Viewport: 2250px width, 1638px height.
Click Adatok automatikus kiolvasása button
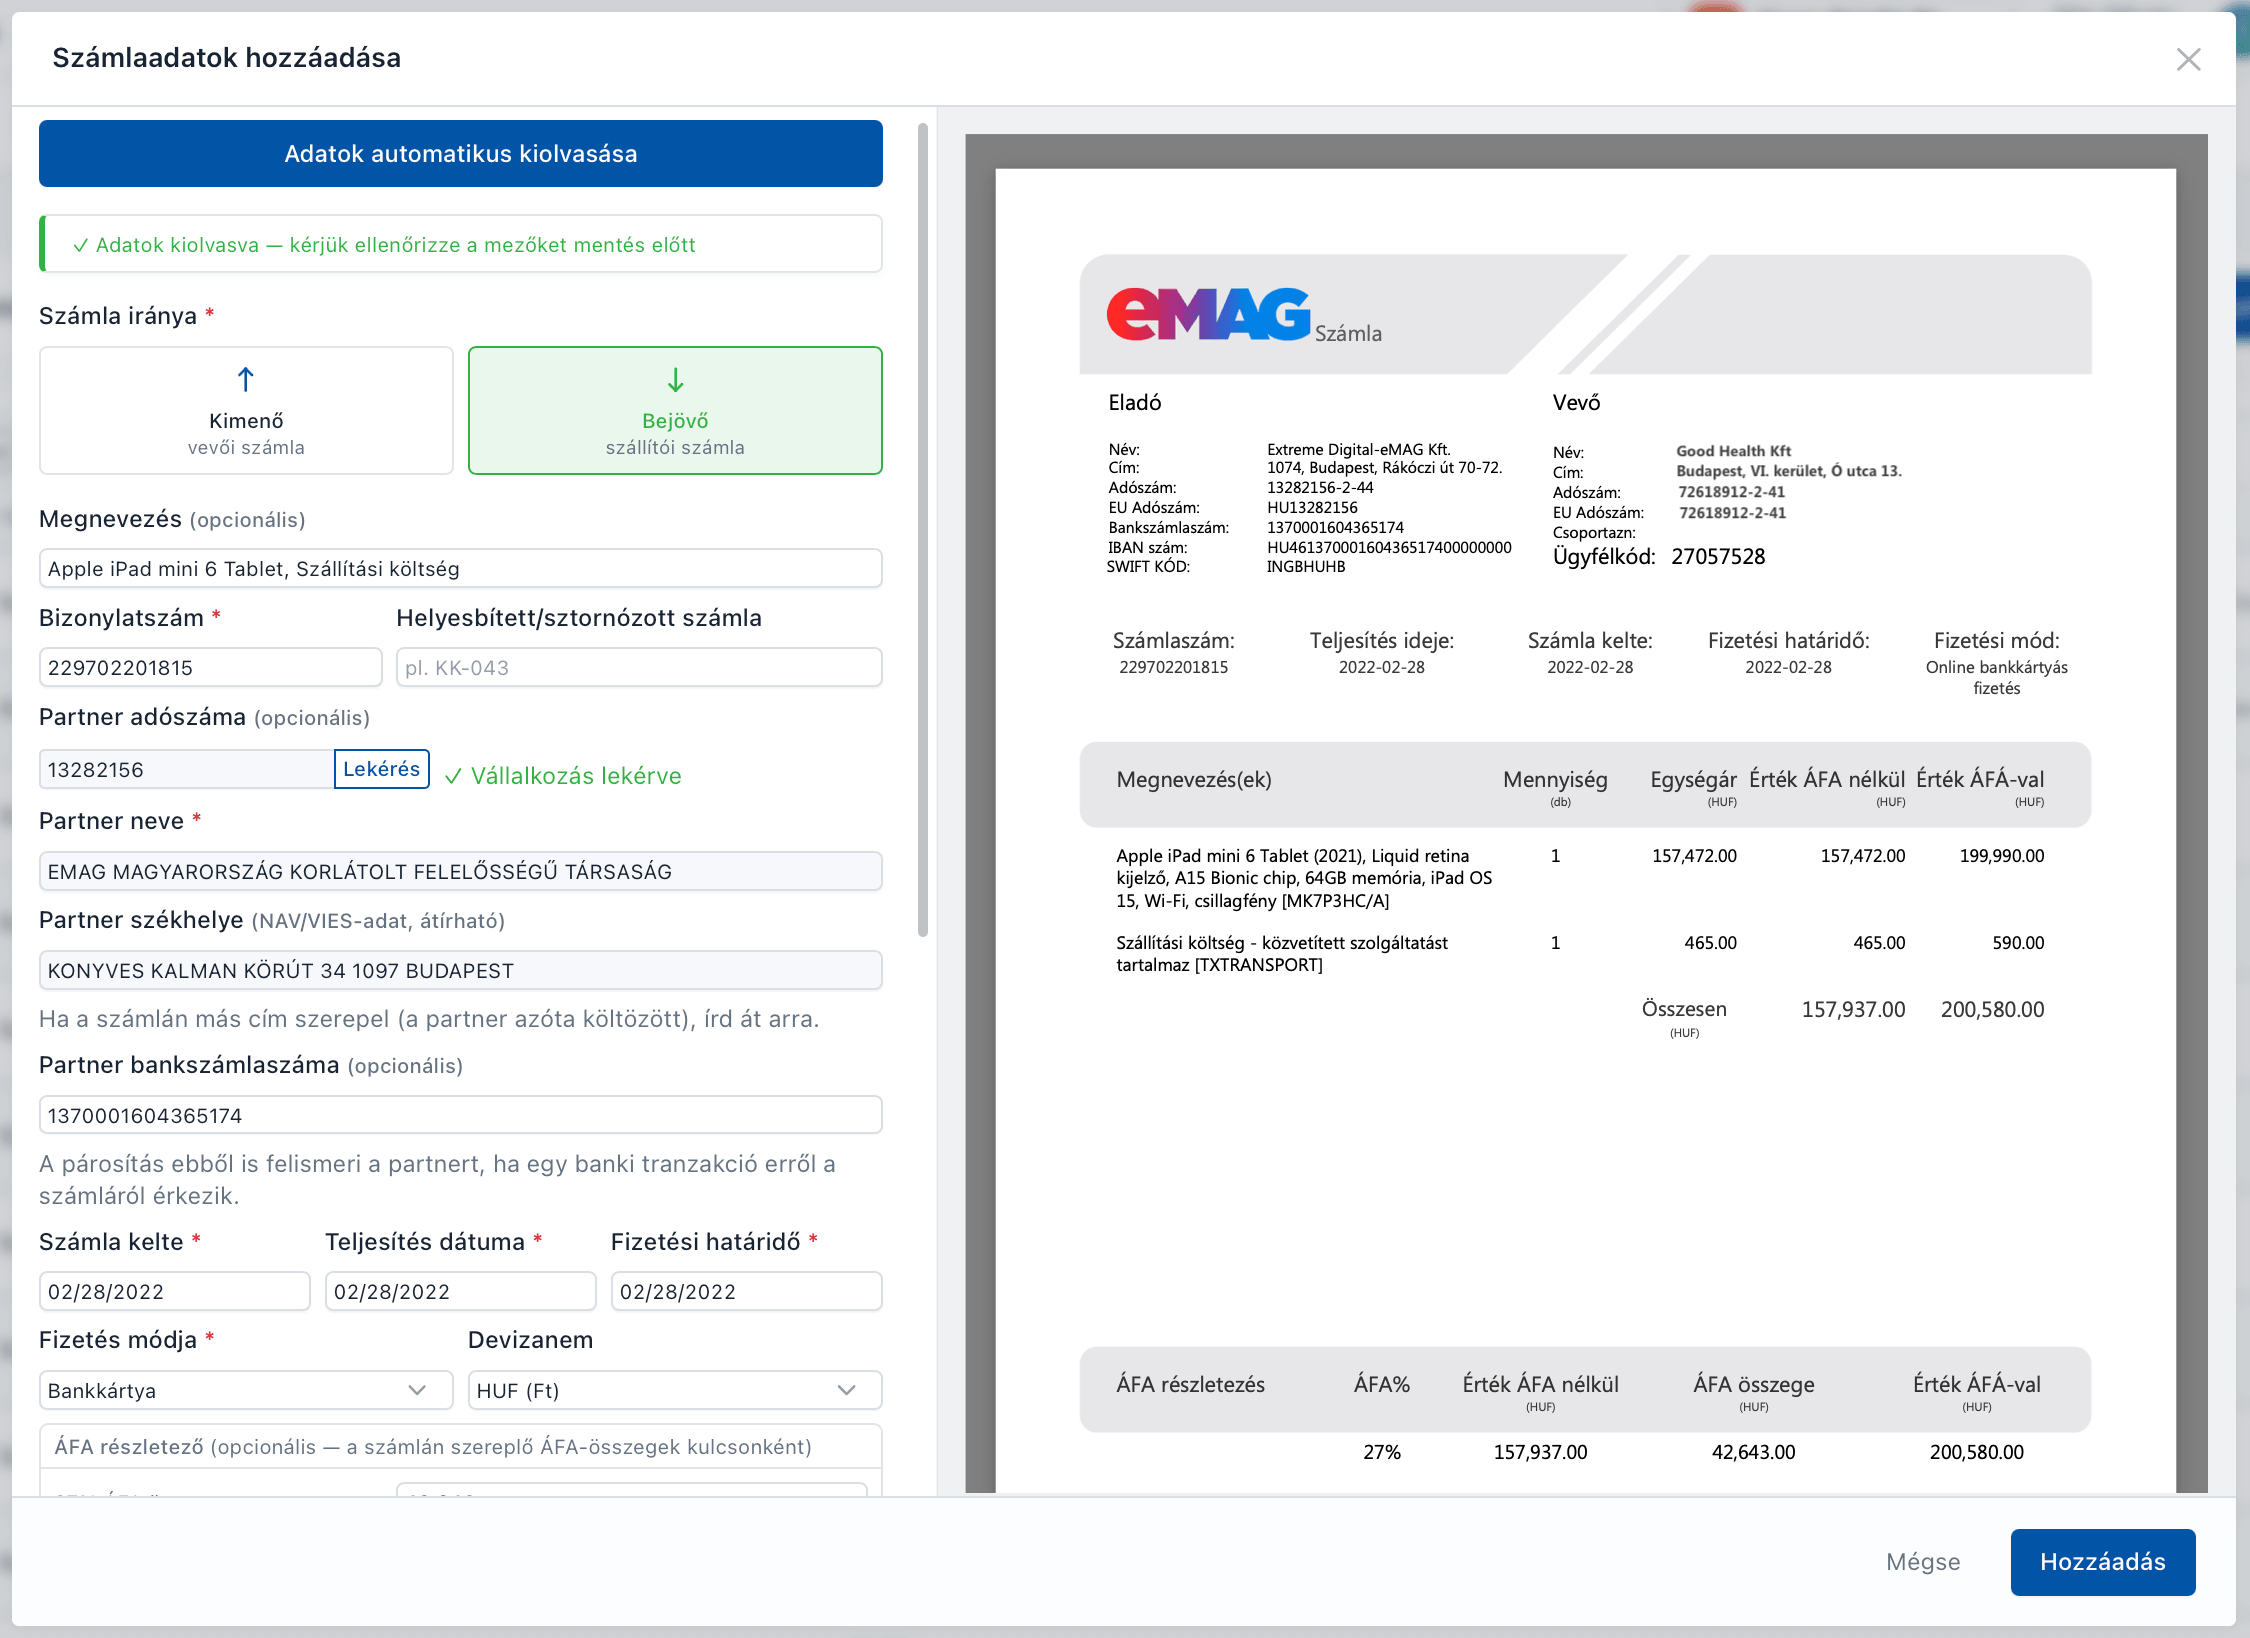pyautogui.click(x=460, y=154)
